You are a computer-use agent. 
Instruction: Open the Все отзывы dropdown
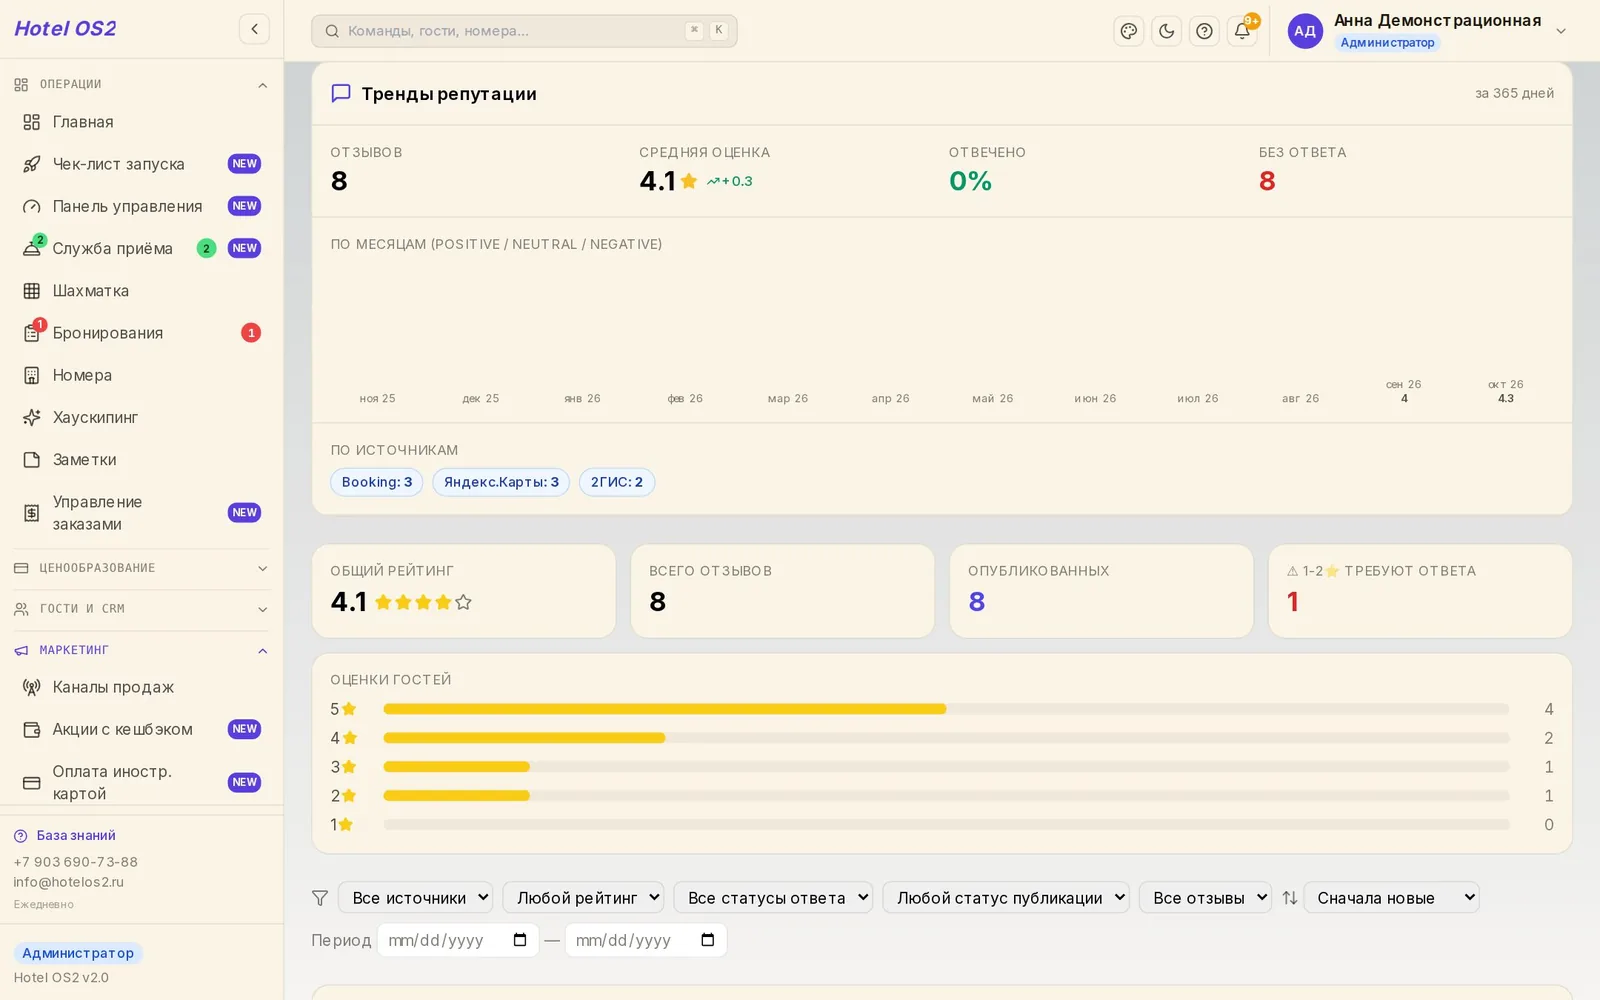[1205, 898]
